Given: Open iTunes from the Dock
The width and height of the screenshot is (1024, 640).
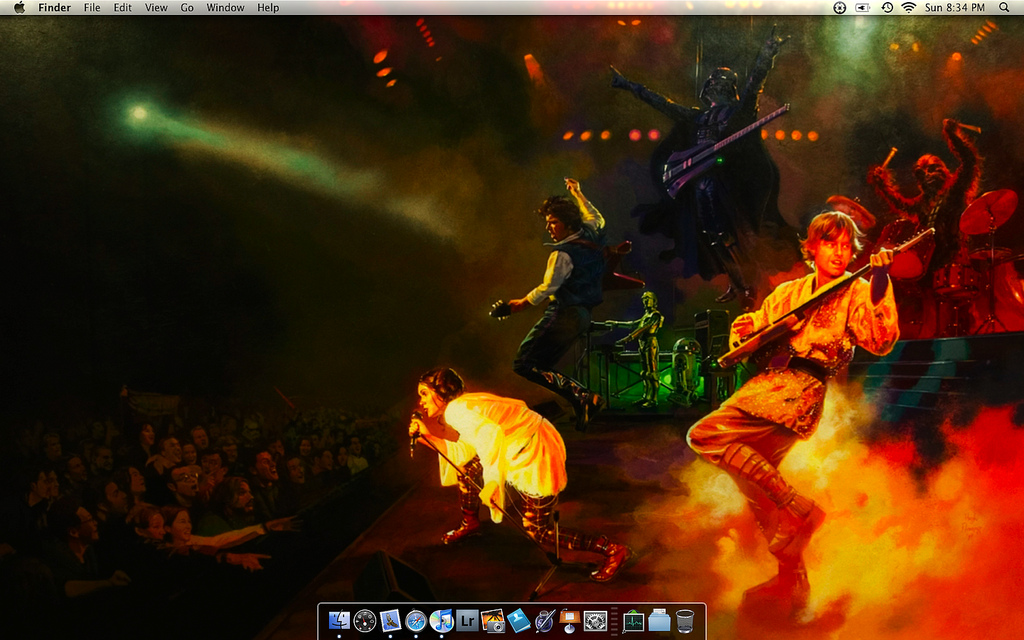Looking at the screenshot, I should point(441,620).
